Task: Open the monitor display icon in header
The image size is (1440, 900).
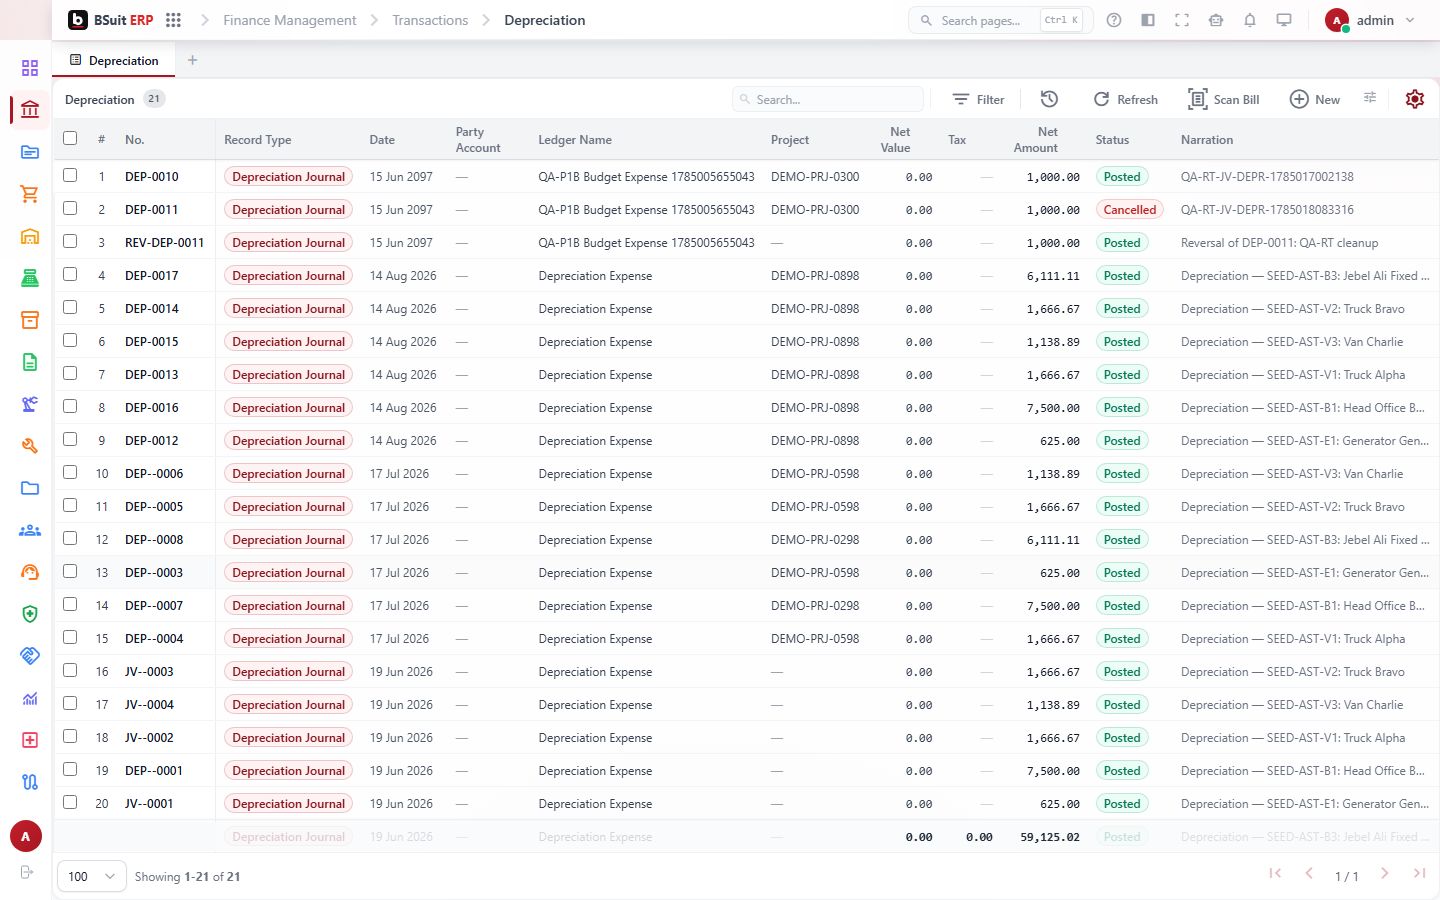Action: 1284,20
